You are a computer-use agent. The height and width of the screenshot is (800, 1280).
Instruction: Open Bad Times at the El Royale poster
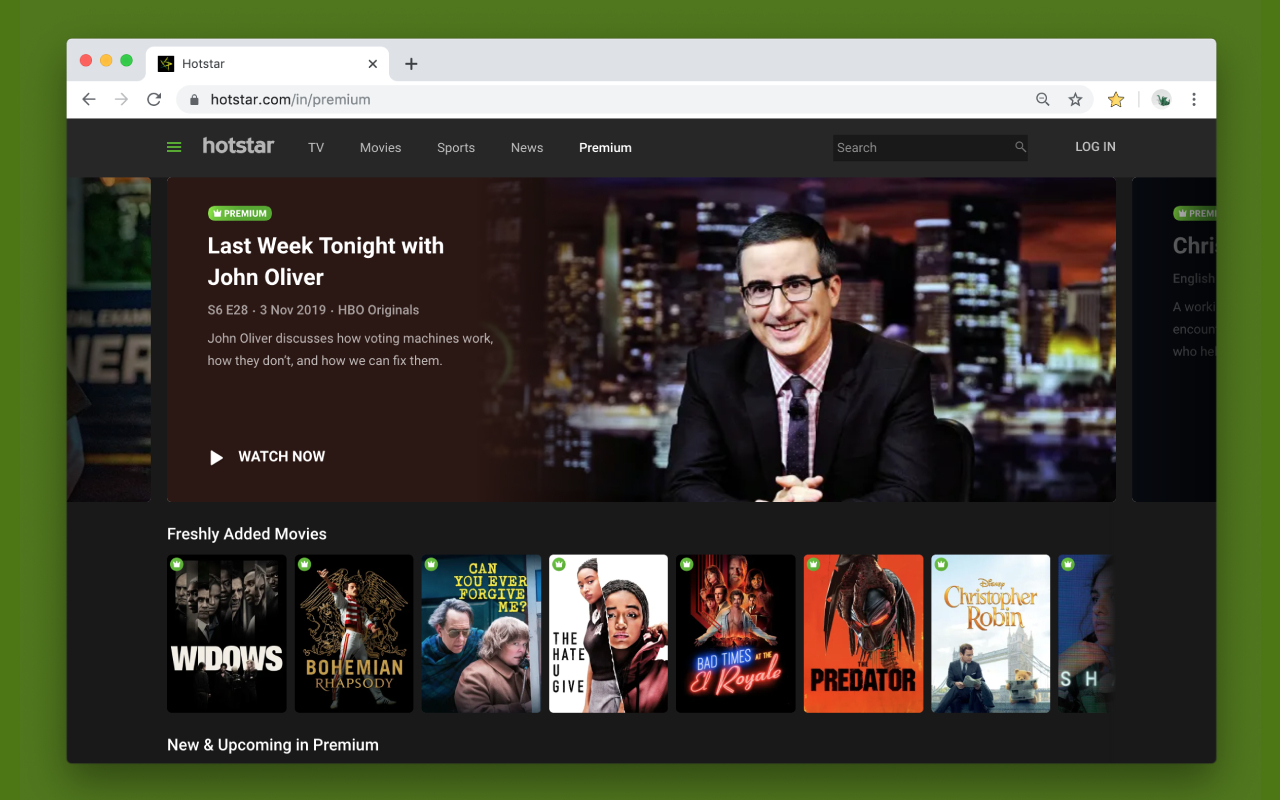[x=736, y=634]
